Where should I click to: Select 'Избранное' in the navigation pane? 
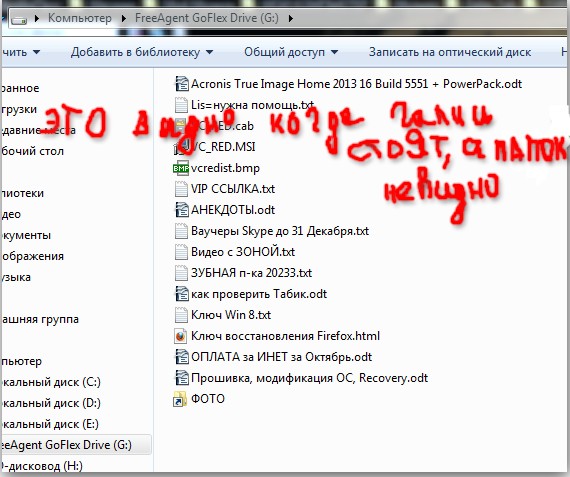[20, 88]
